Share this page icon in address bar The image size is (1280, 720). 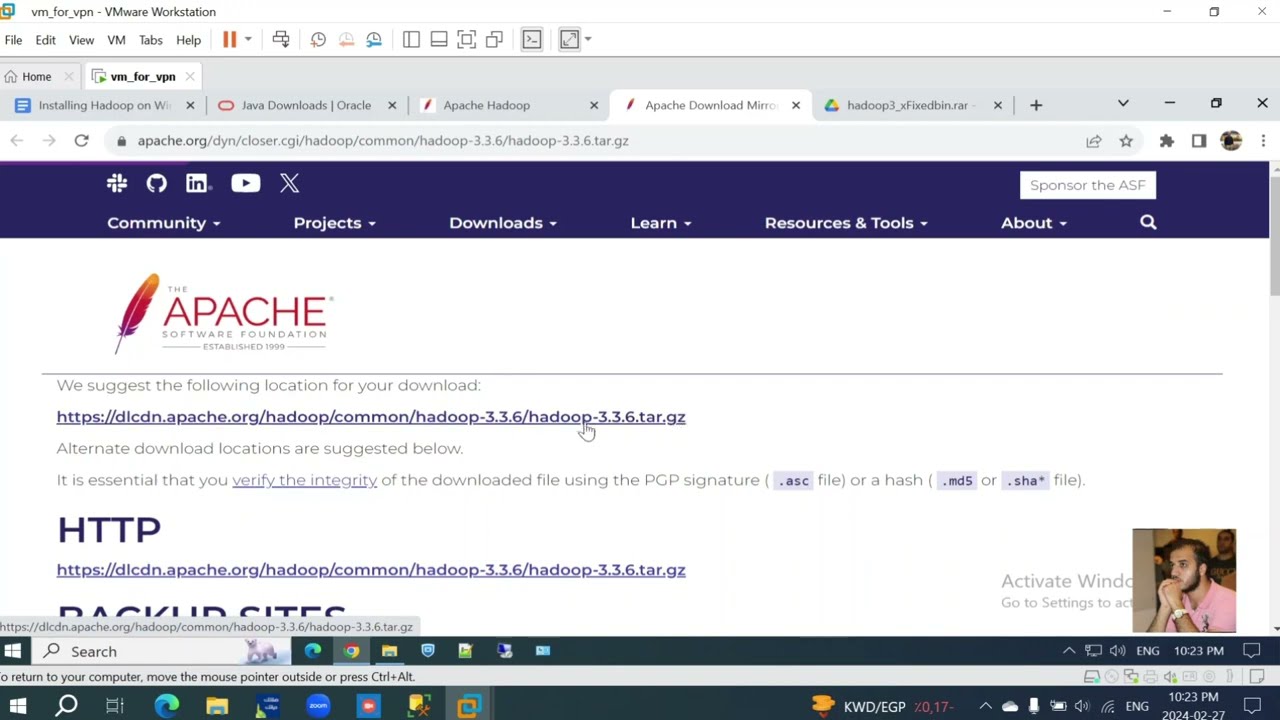[1094, 141]
